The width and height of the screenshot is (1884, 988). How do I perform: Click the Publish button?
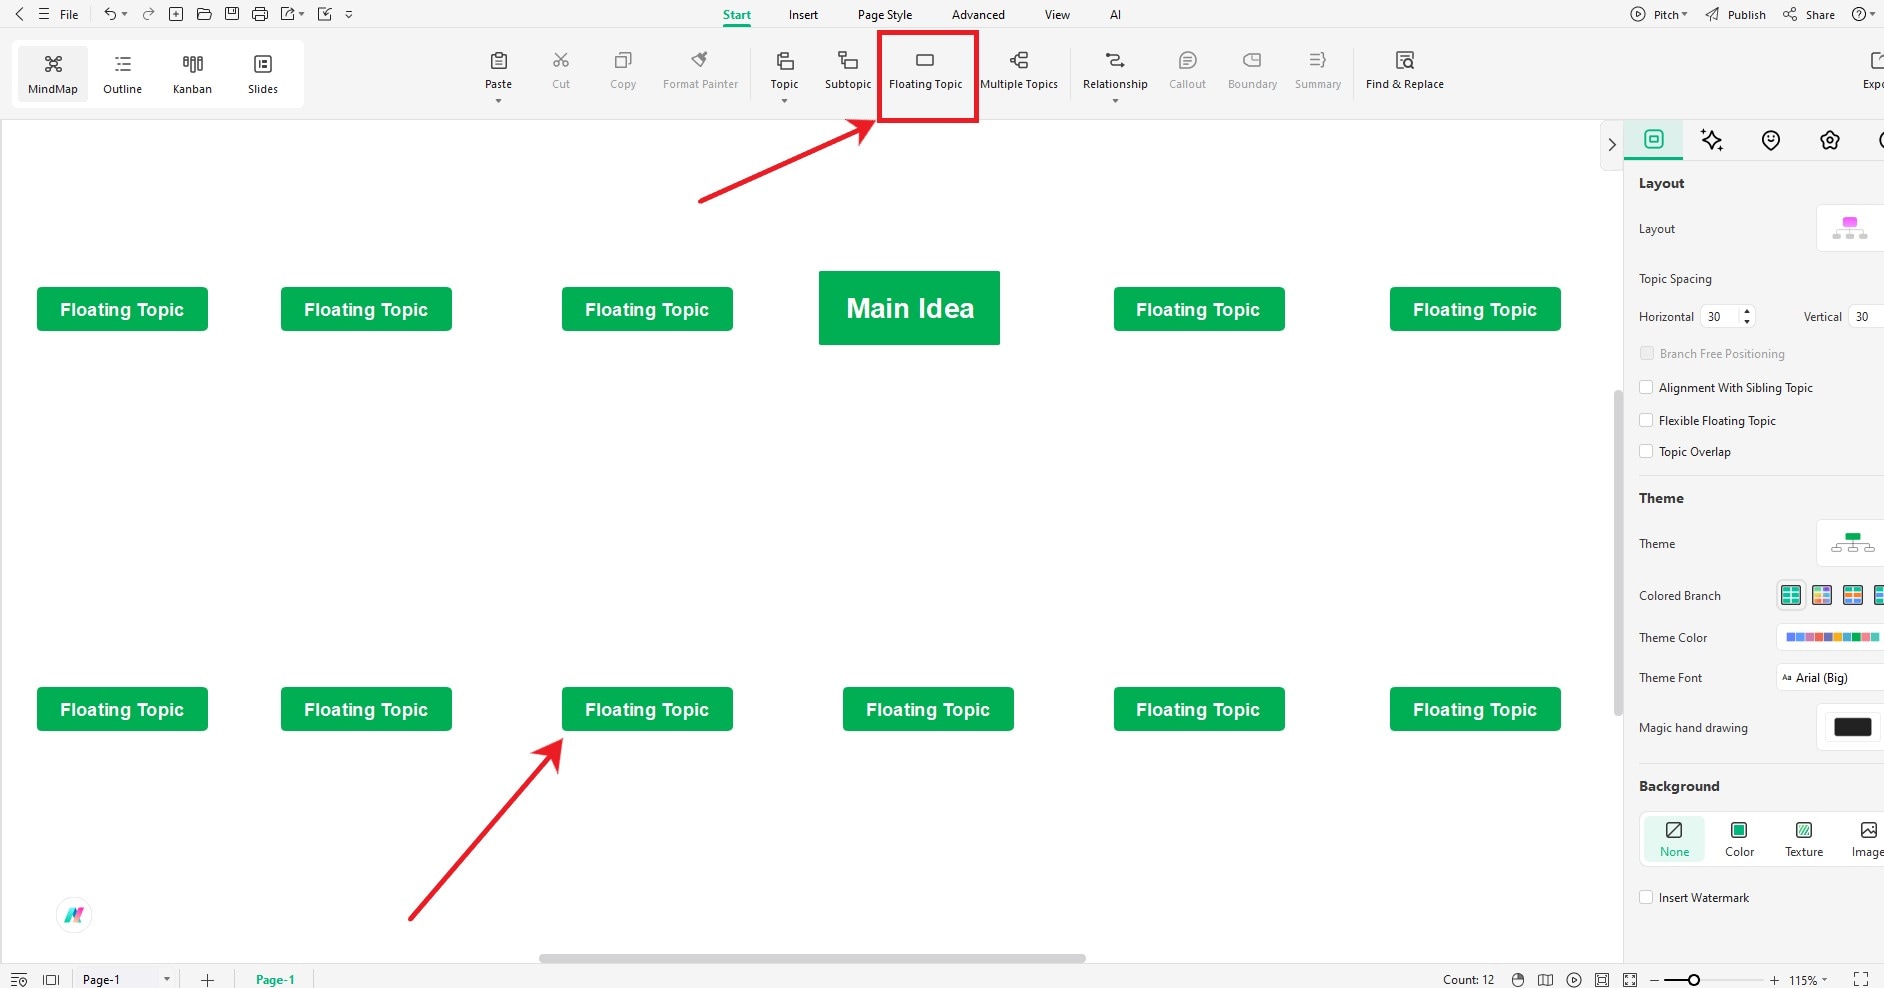1735,14
